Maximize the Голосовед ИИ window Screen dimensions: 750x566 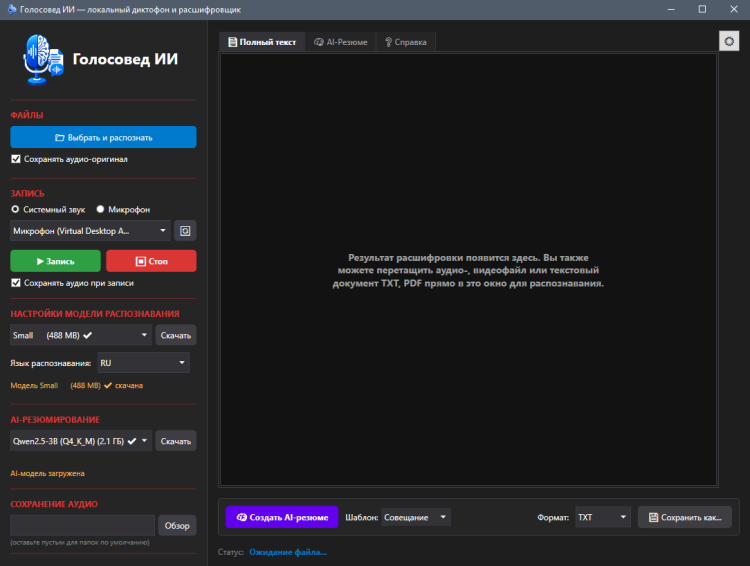(702, 9)
